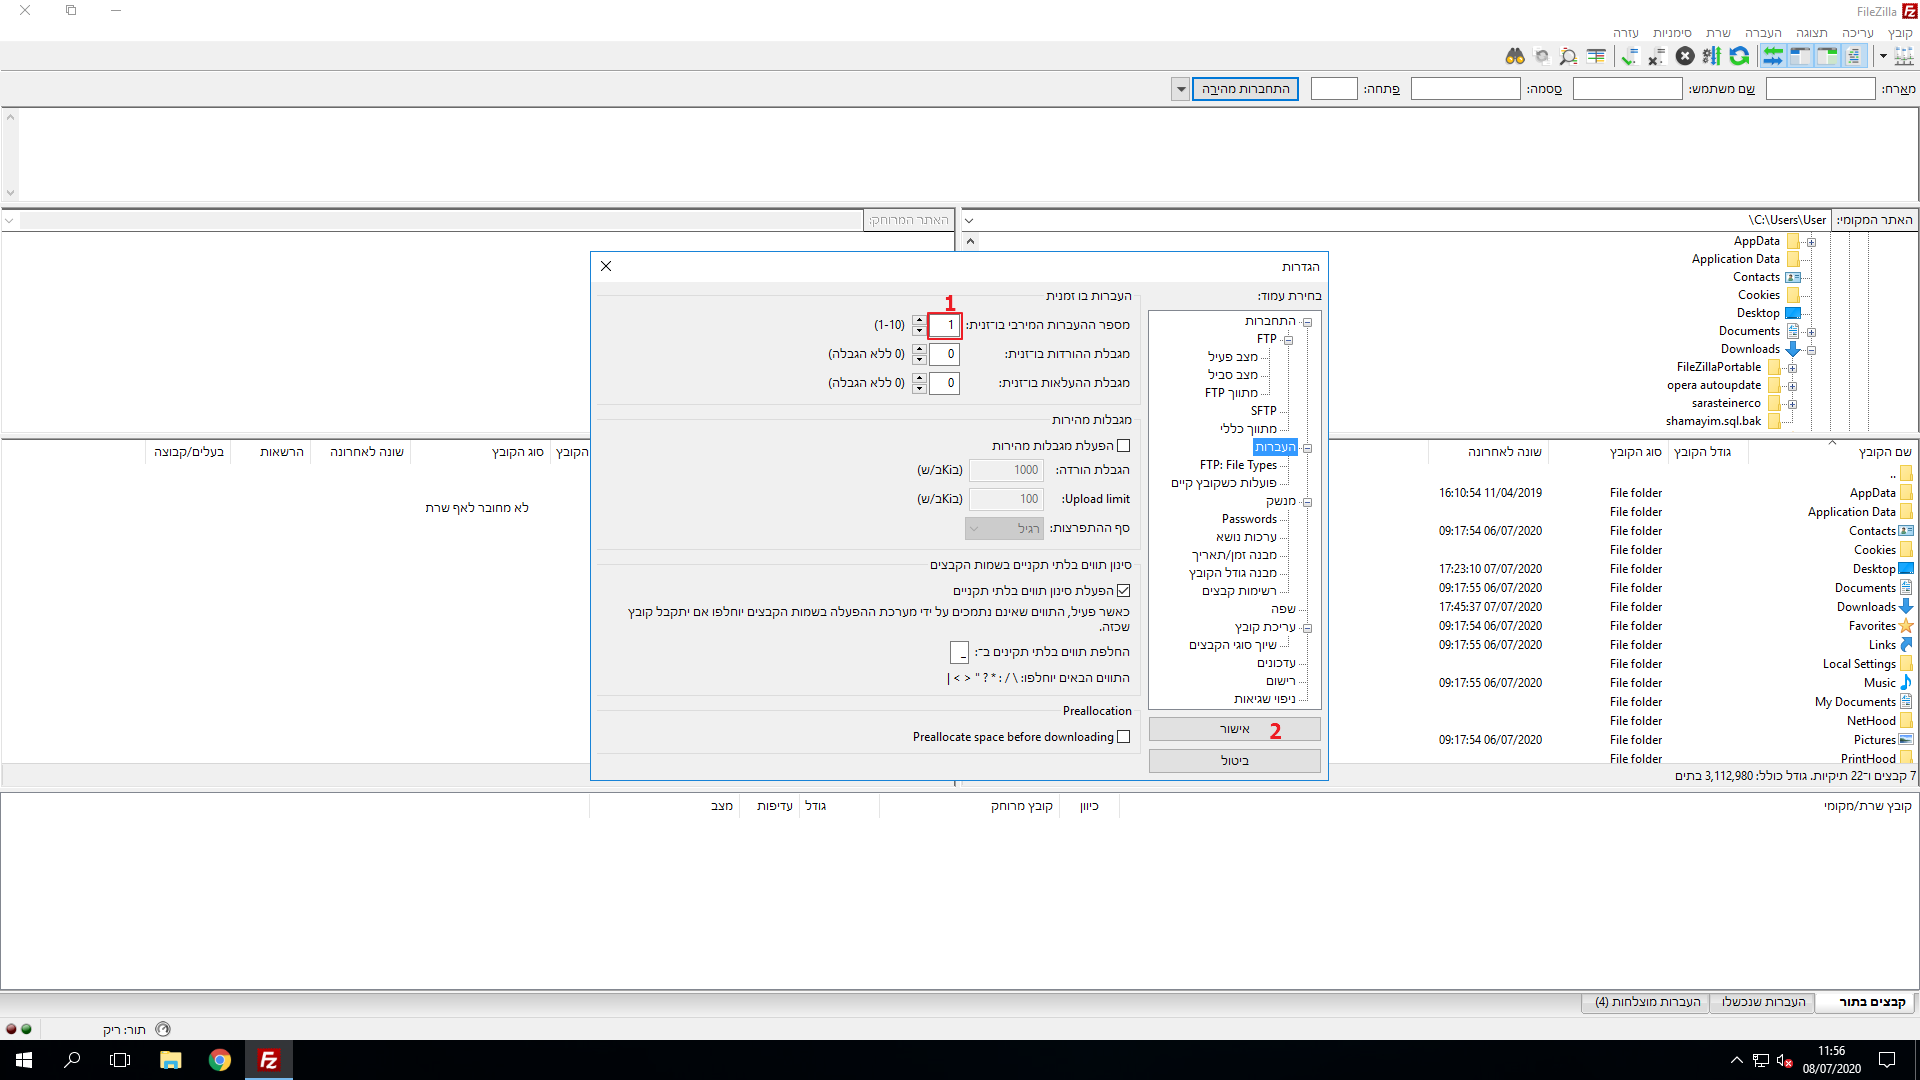
Task: Click the maximum concurrent transfers number field
Action: 944,325
